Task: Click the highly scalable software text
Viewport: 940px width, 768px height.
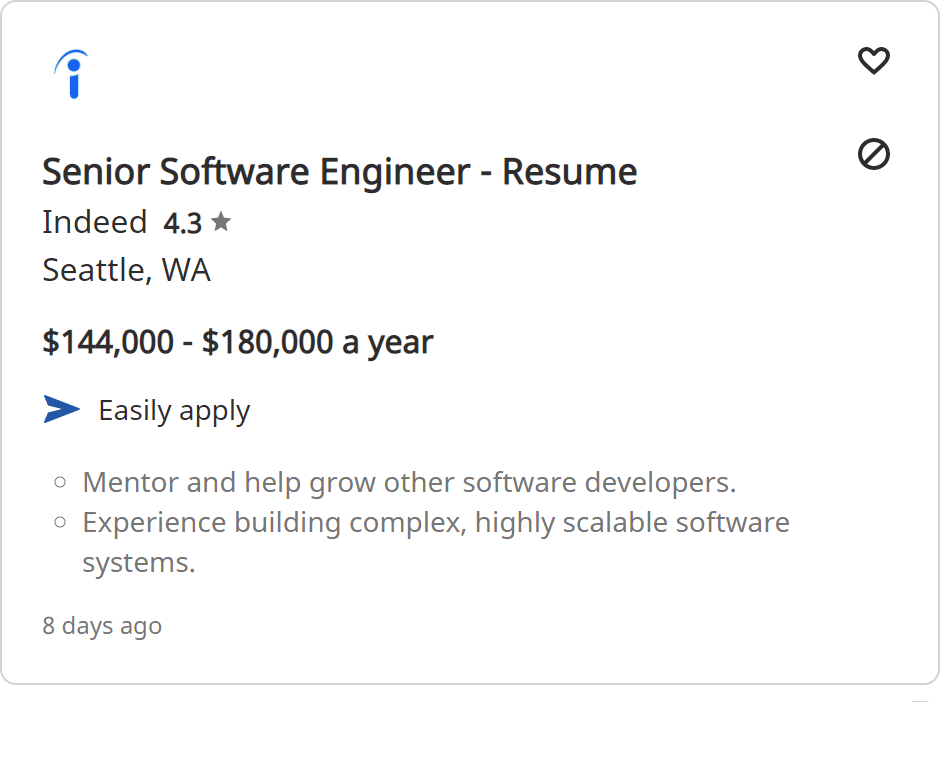Action: pyautogui.click(x=632, y=522)
